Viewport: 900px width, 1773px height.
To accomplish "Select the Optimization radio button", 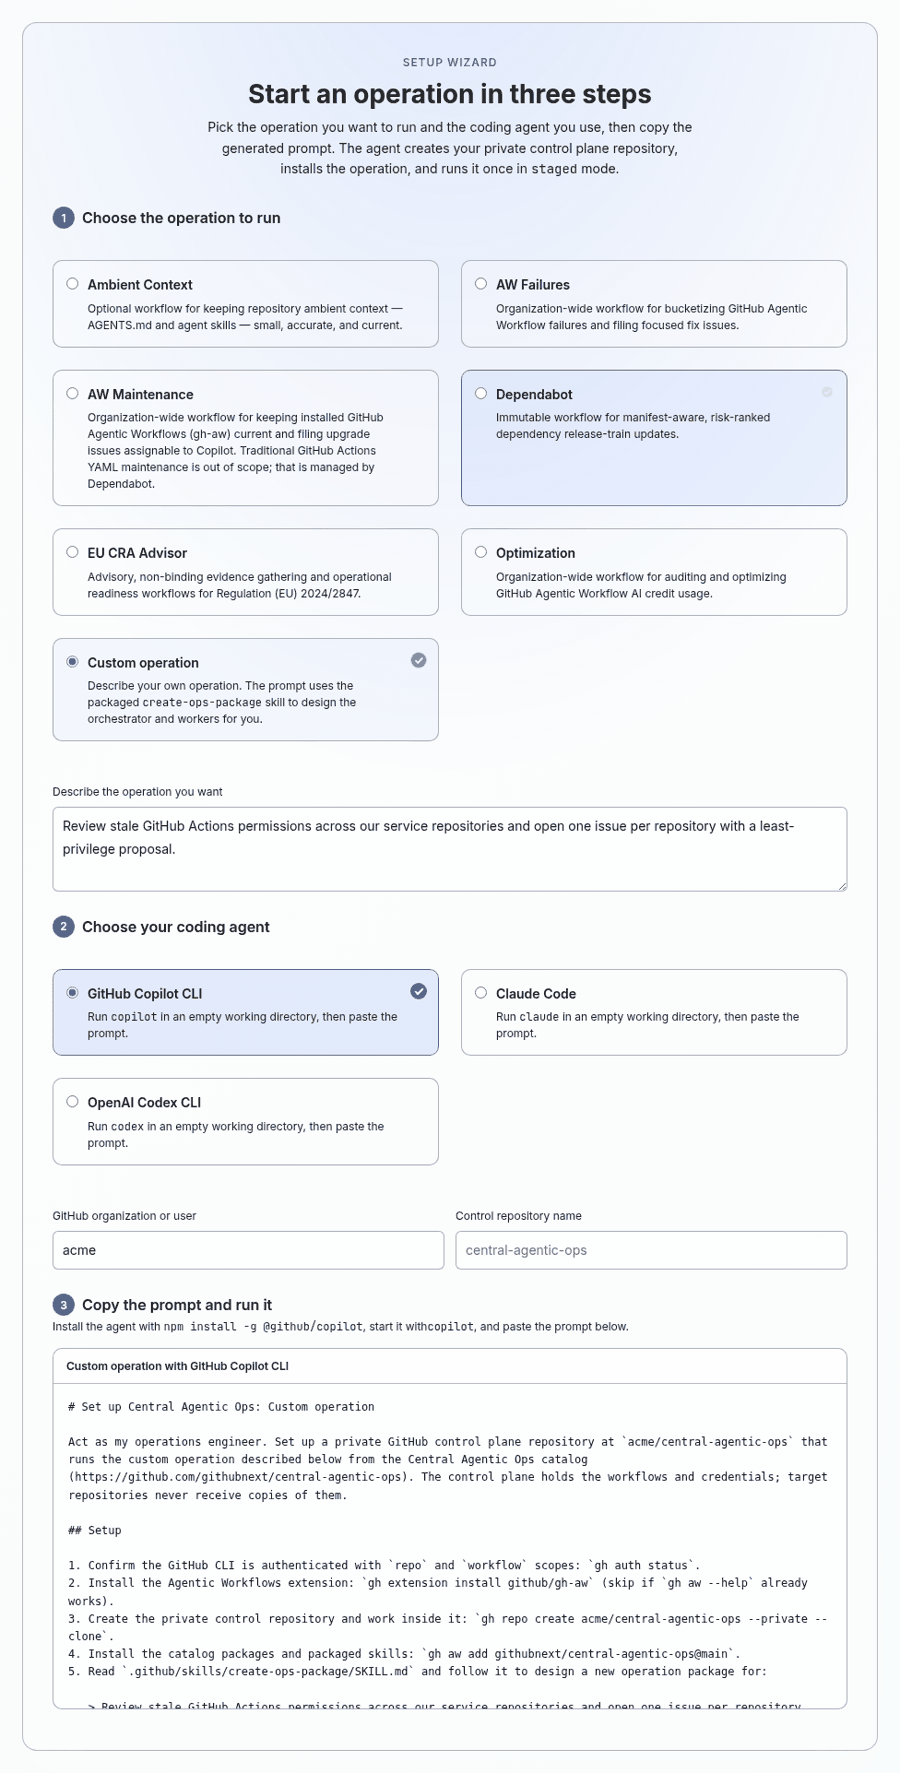I will pos(481,552).
